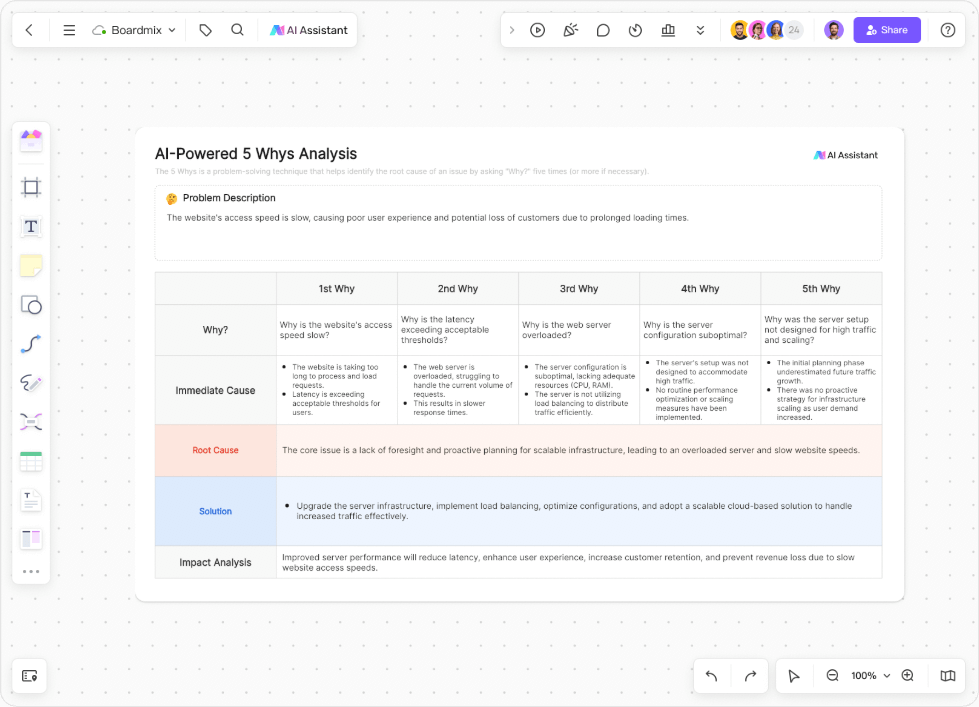This screenshot has height=707, width=979.
Task: Collapse the right toolbar with chevron arrow
Action: pyautogui.click(x=511, y=30)
